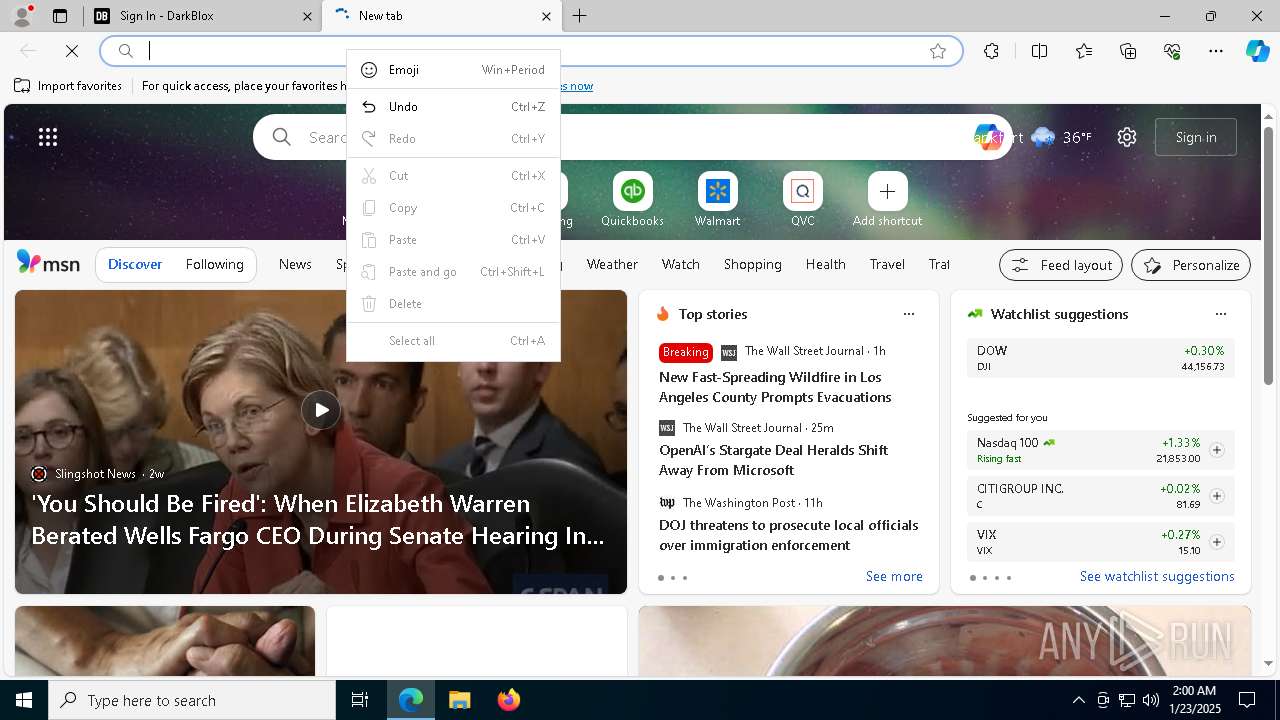Open the notification center icon
The width and height of the screenshot is (1280, 720).
(1247, 700)
